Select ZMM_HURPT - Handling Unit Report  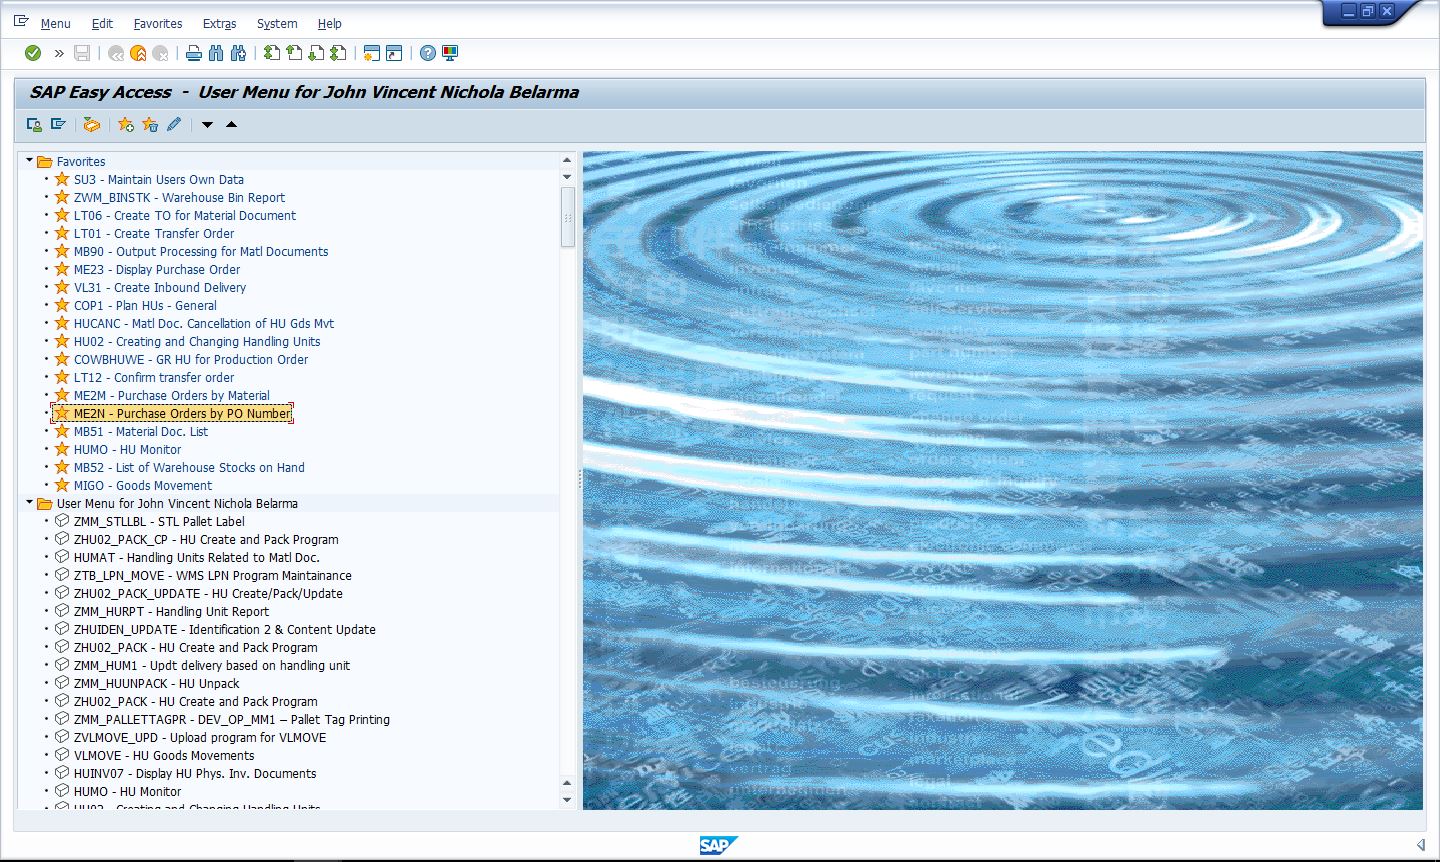[x=171, y=612]
